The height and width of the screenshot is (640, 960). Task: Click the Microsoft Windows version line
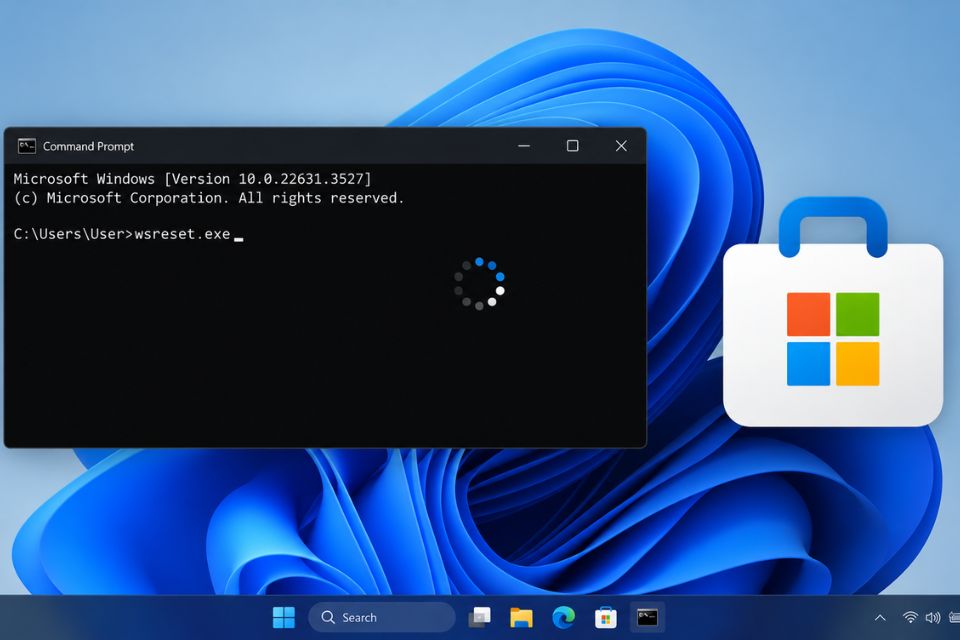(192, 179)
